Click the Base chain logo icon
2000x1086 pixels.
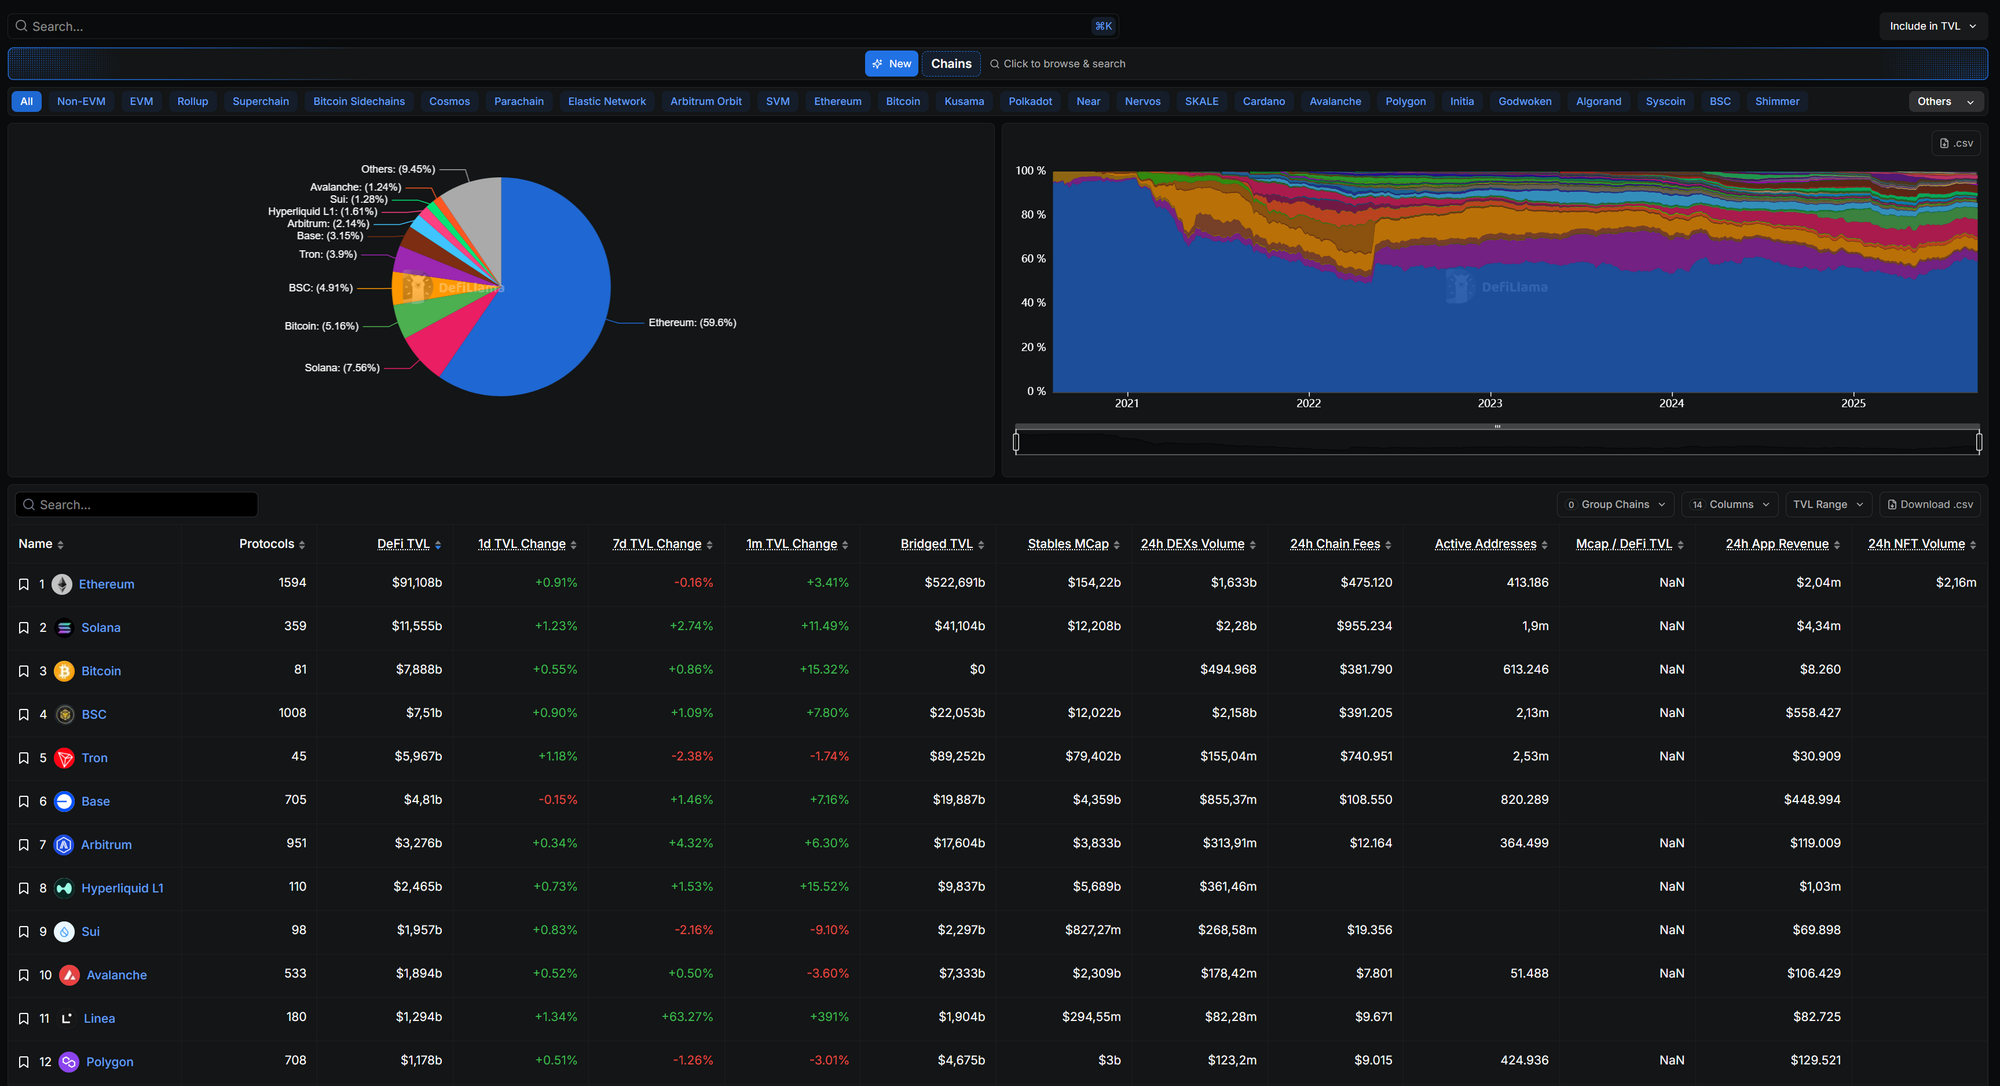click(64, 802)
